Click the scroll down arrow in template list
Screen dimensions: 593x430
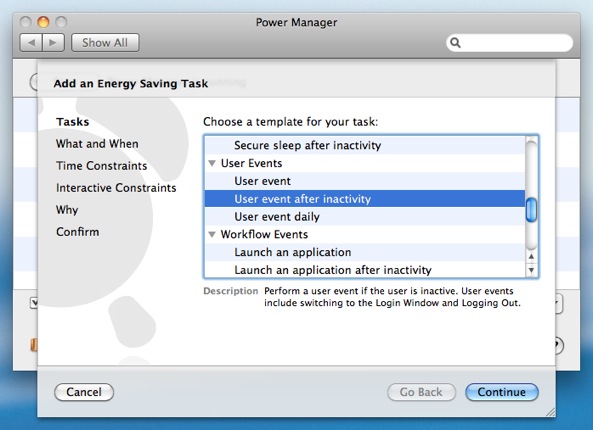click(531, 270)
